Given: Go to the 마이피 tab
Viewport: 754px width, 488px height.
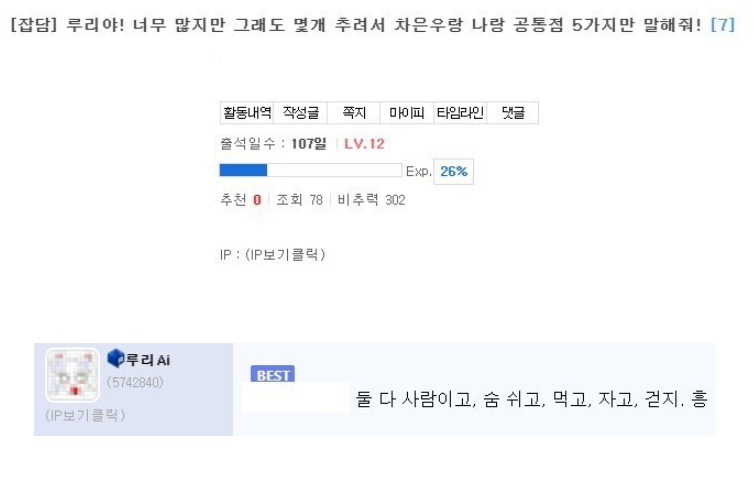Looking at the screenshot, I should click(407, 113).
